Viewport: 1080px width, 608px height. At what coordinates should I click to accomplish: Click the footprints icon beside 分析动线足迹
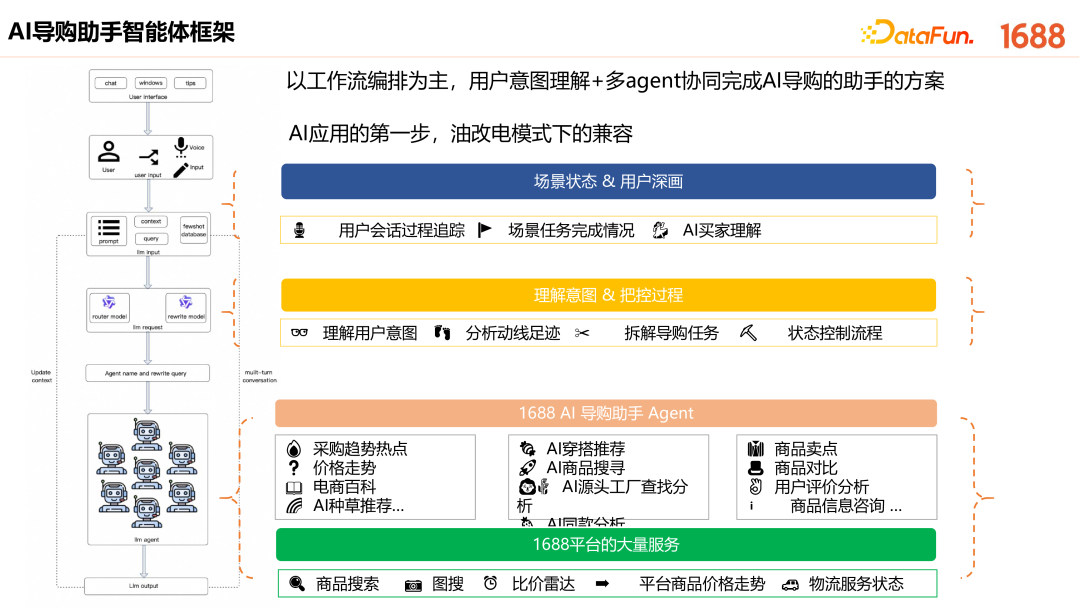click(x=442, y=333)
